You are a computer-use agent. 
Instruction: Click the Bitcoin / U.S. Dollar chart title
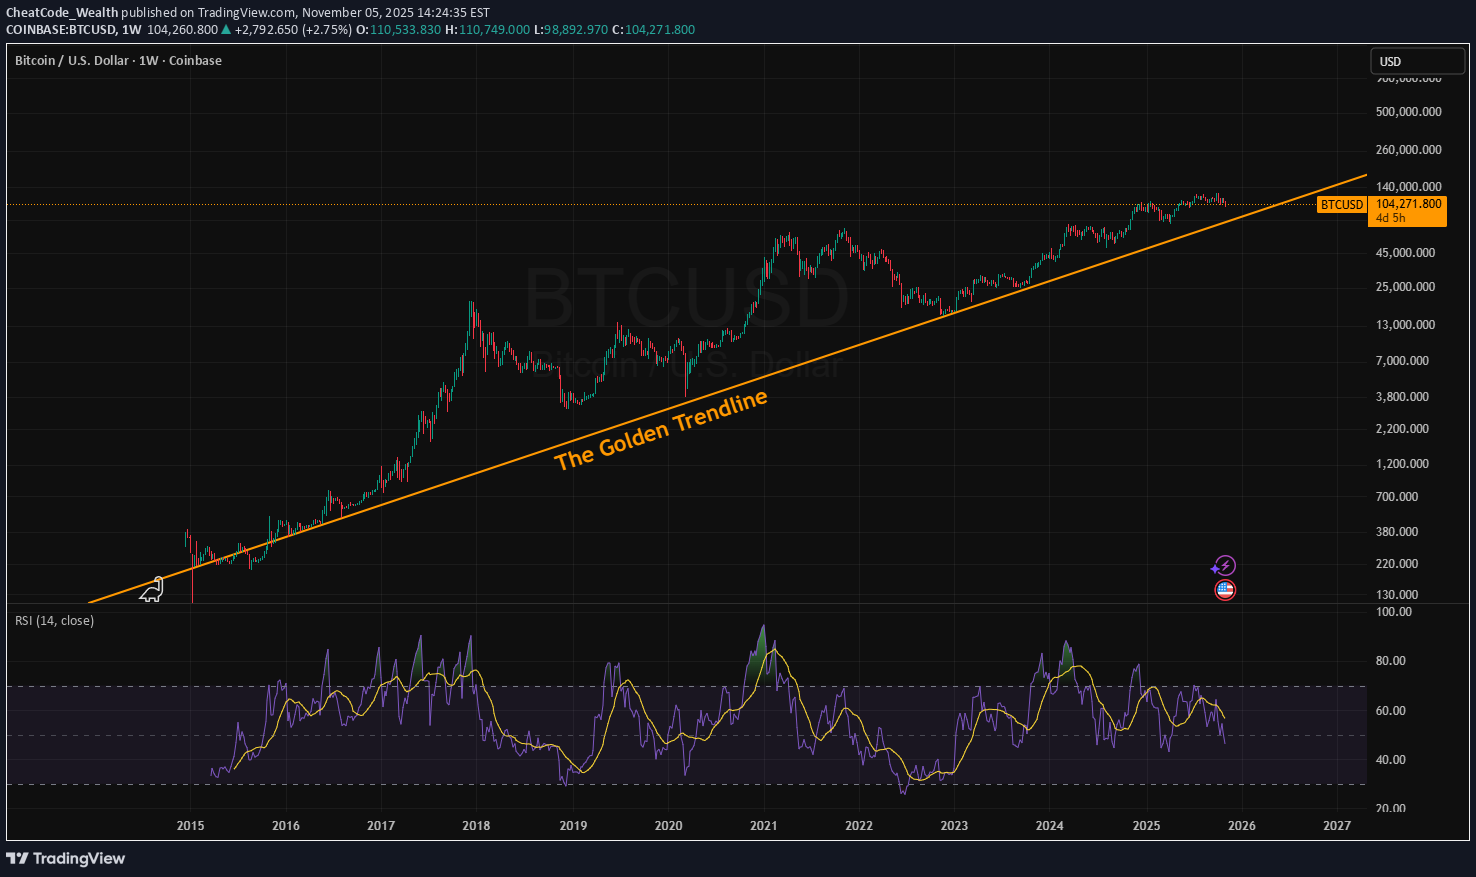70,61
